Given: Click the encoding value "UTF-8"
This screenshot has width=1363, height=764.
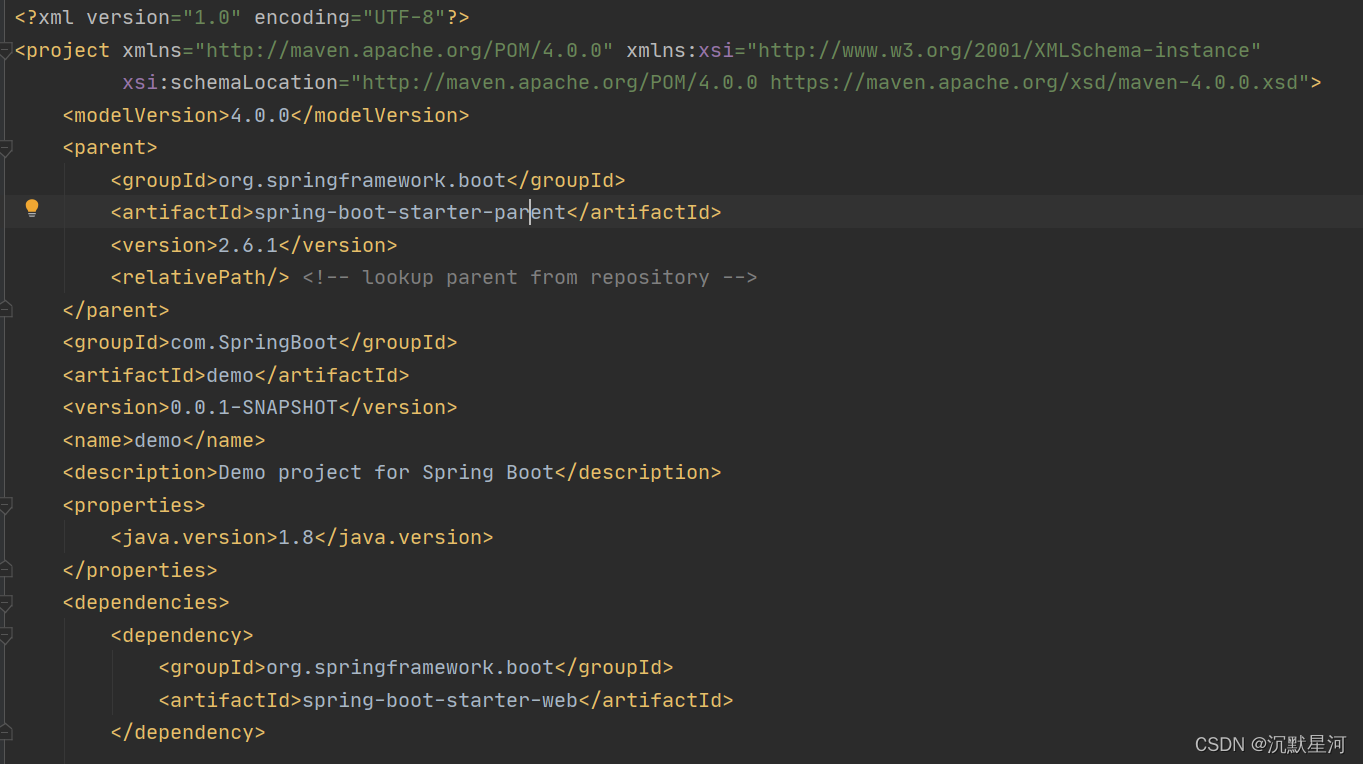Looking at the screenshot, I should pos(403,18).
